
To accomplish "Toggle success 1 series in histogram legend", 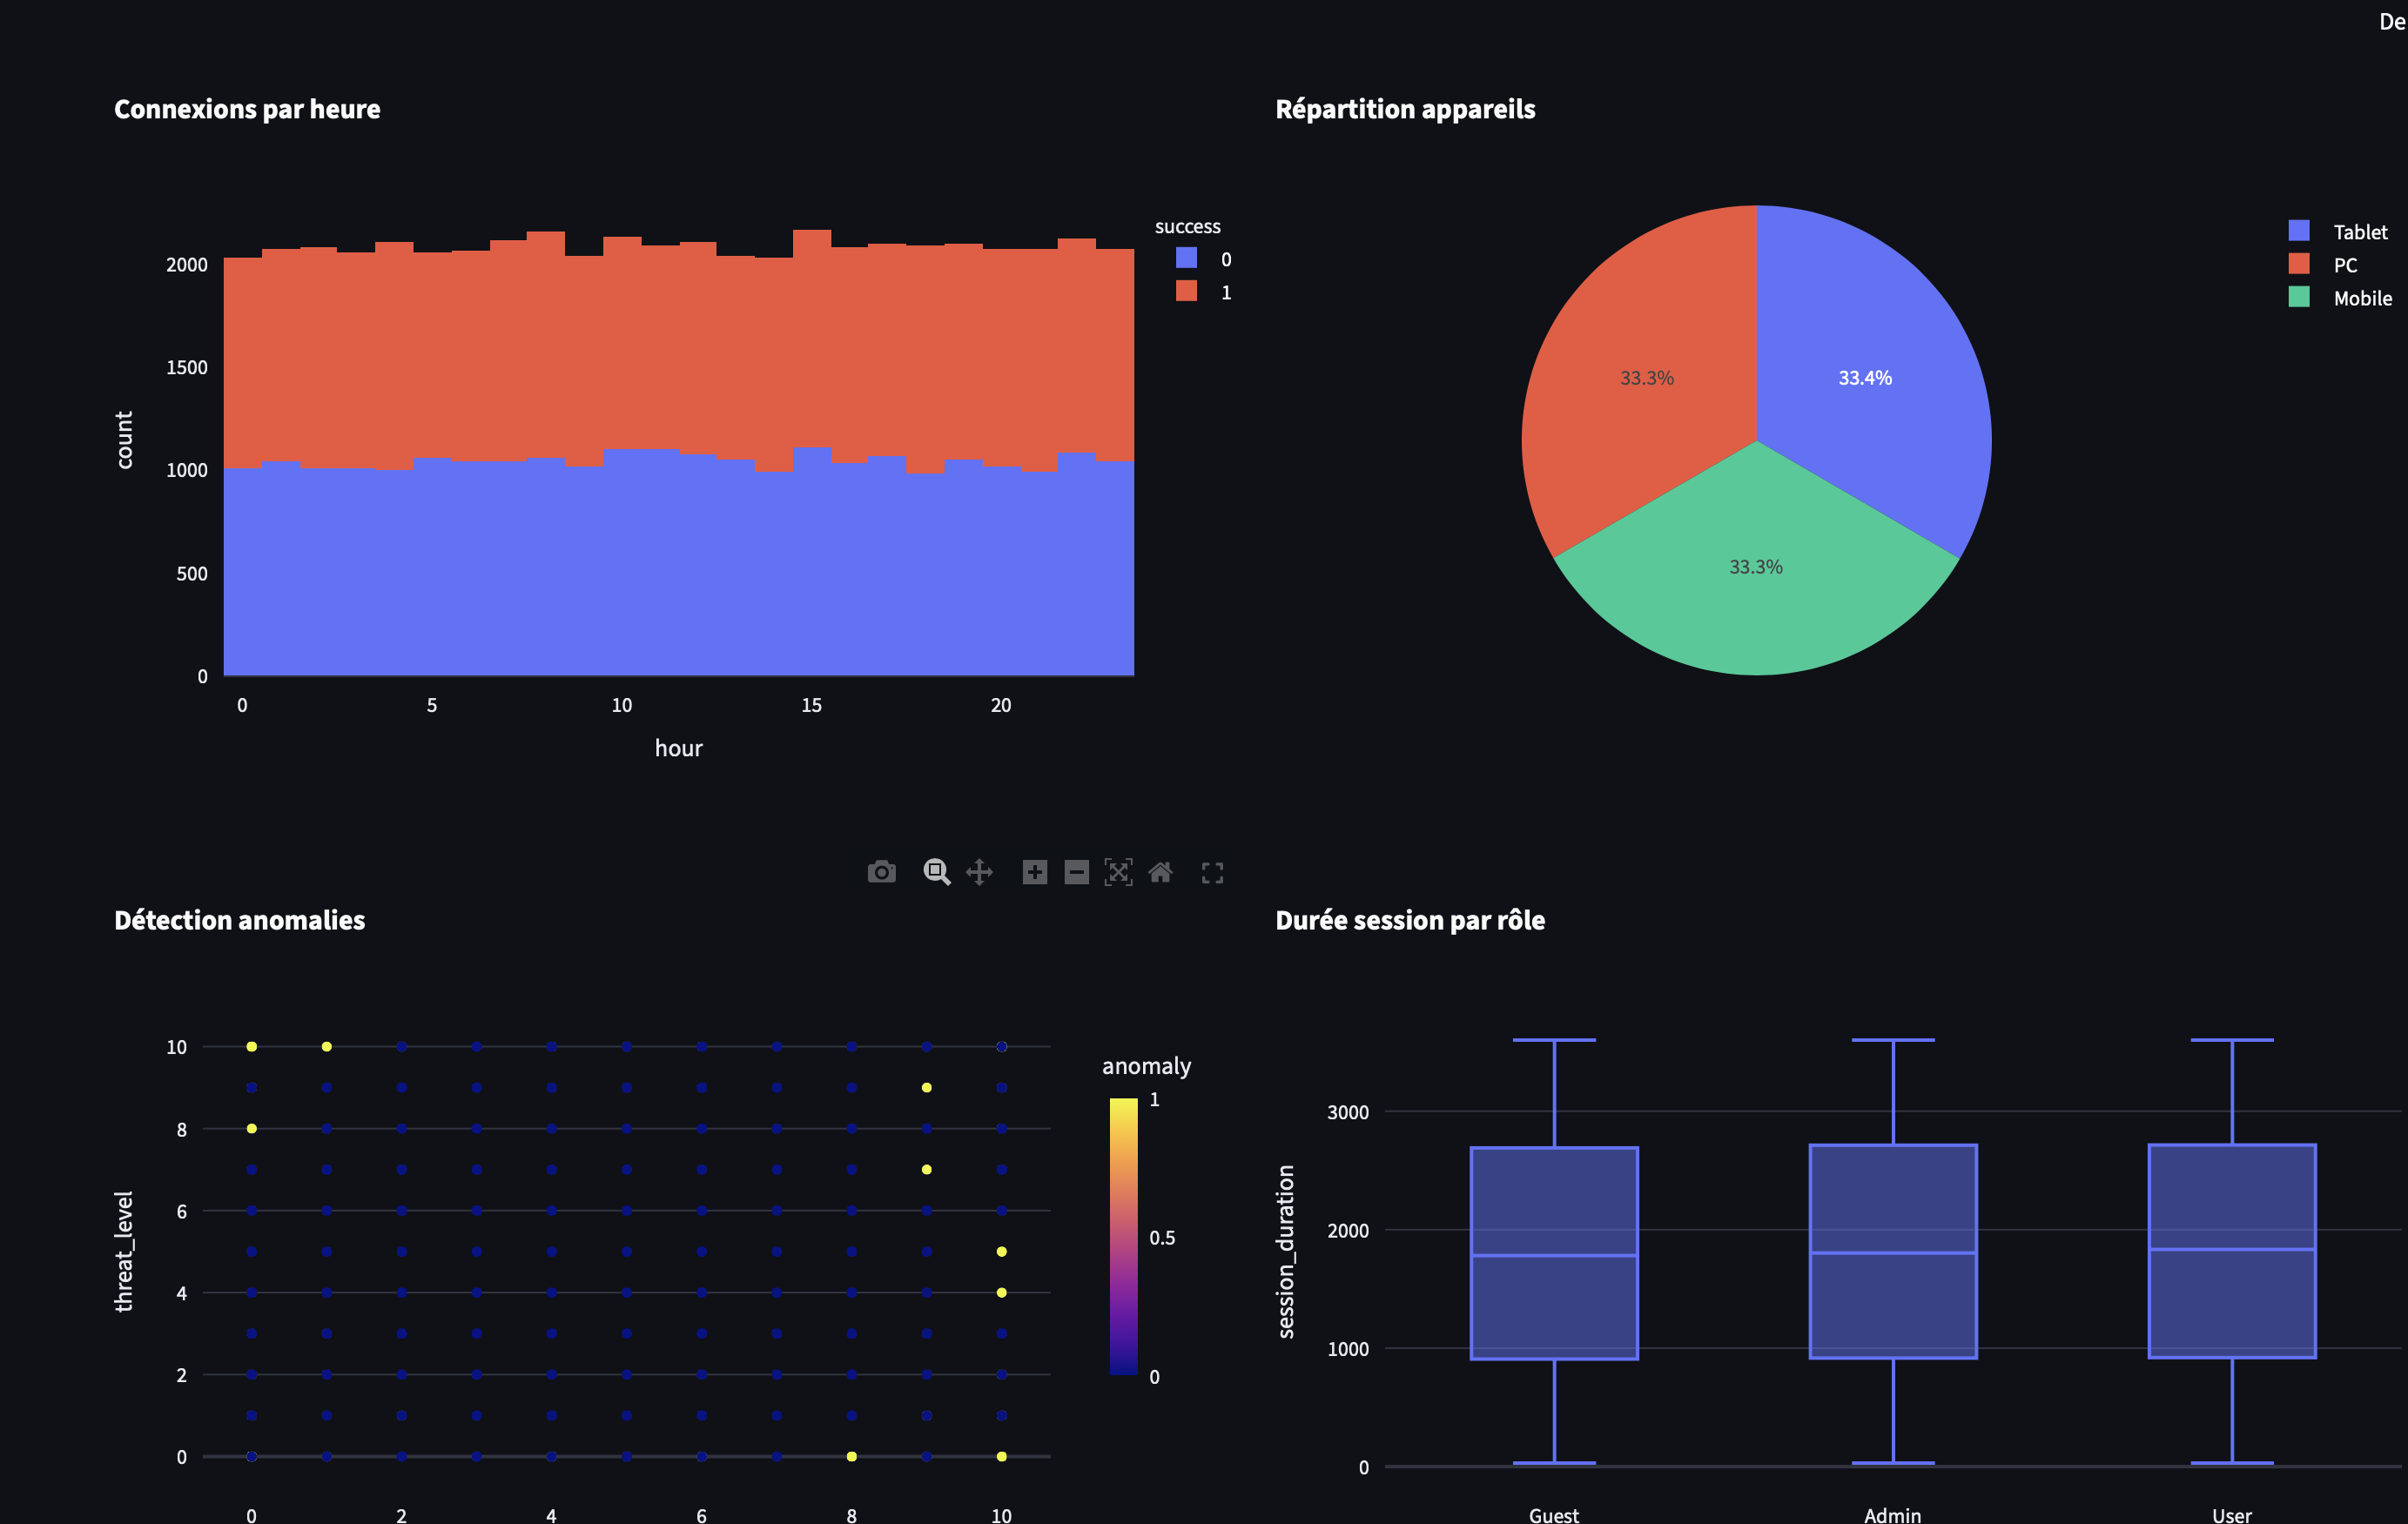I will click(1203, 292).
